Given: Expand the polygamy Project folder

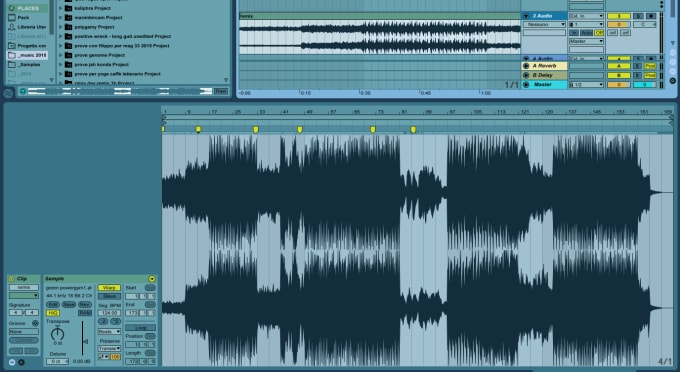Looking at the screenshot, I should click(61, 27).
